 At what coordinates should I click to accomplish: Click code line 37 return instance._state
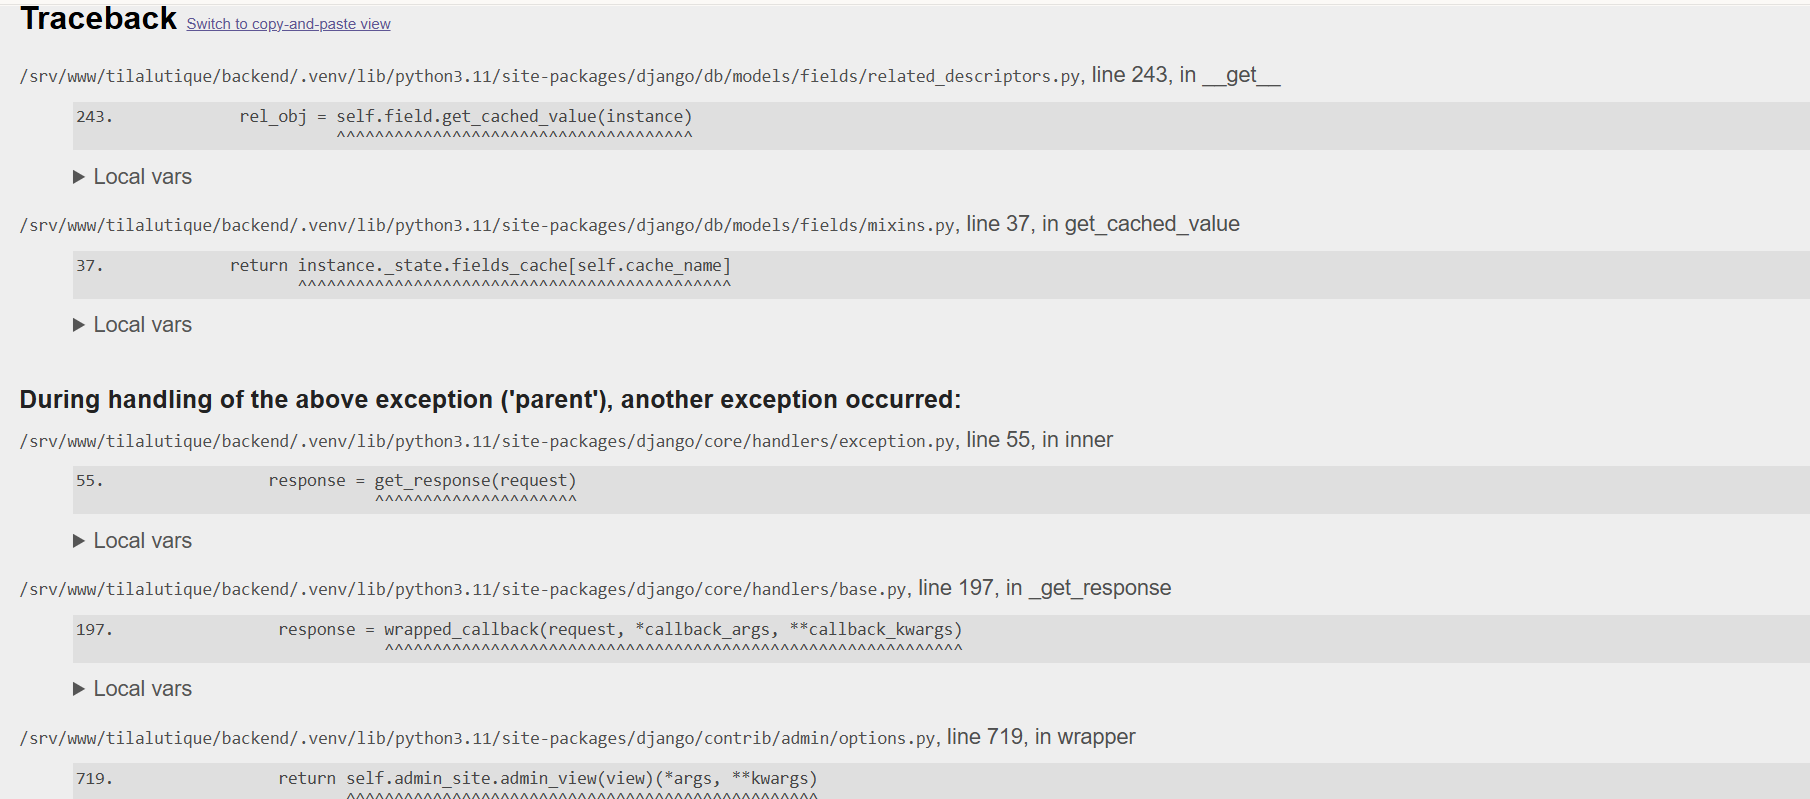coord(480,266)
